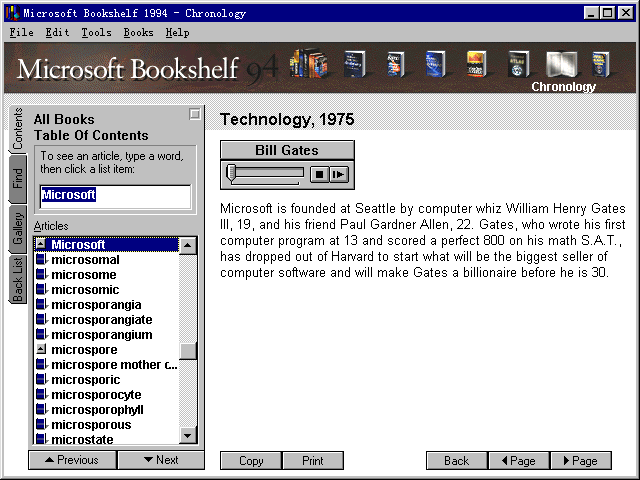Viewport: 640px width, 480px height.
Task: Open the Atlas book icon
Action: (x=518, y=64)
